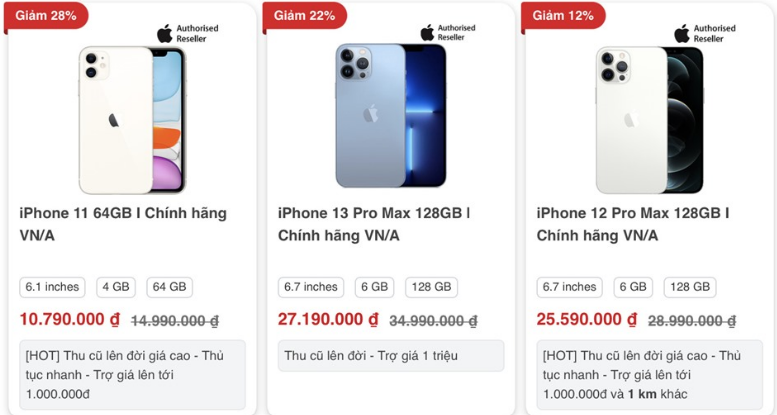Viewport: 777px width, 415px height.
Task: Open the white iPhone 11 product image
Action: pos(132,119)
